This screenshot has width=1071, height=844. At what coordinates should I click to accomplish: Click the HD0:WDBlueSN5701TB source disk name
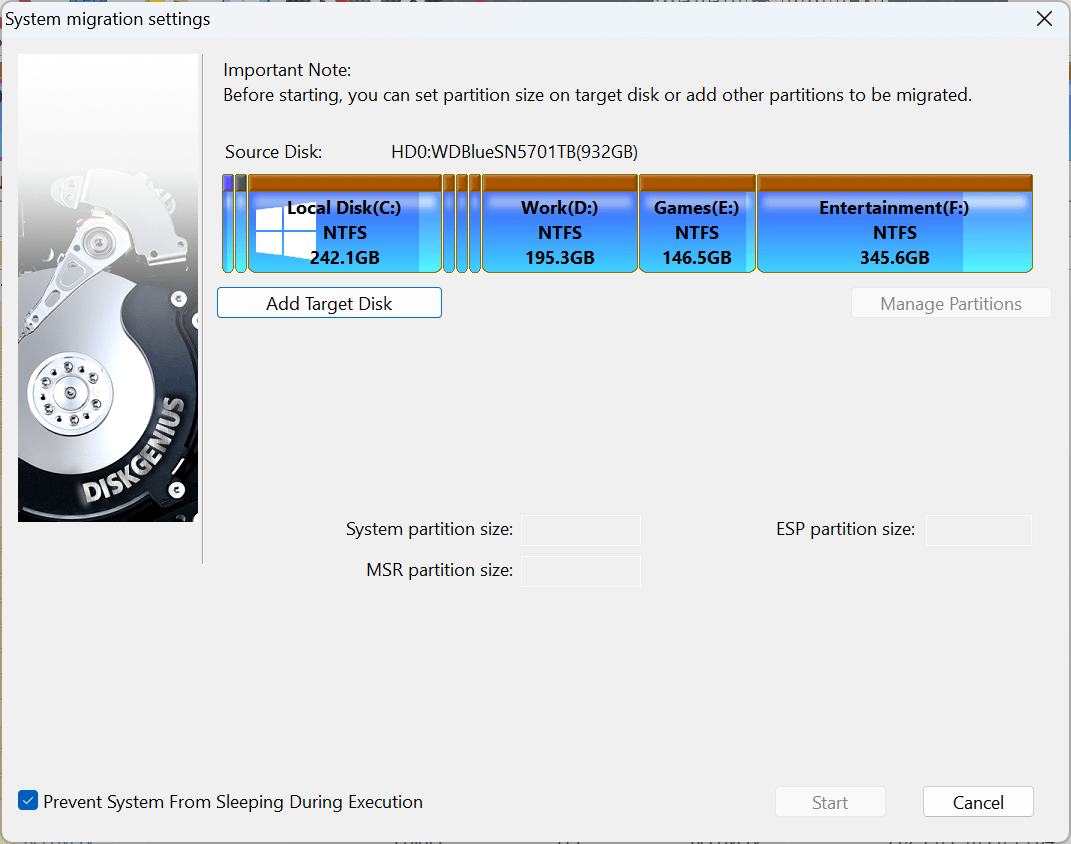click(x=514, y=152)
